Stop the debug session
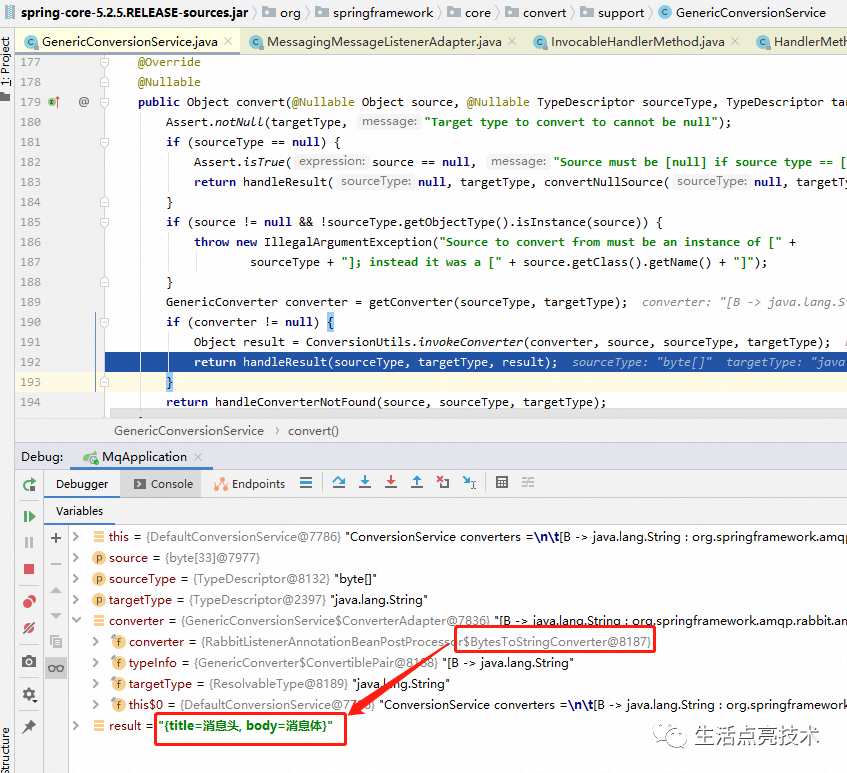 click(29, 569)
